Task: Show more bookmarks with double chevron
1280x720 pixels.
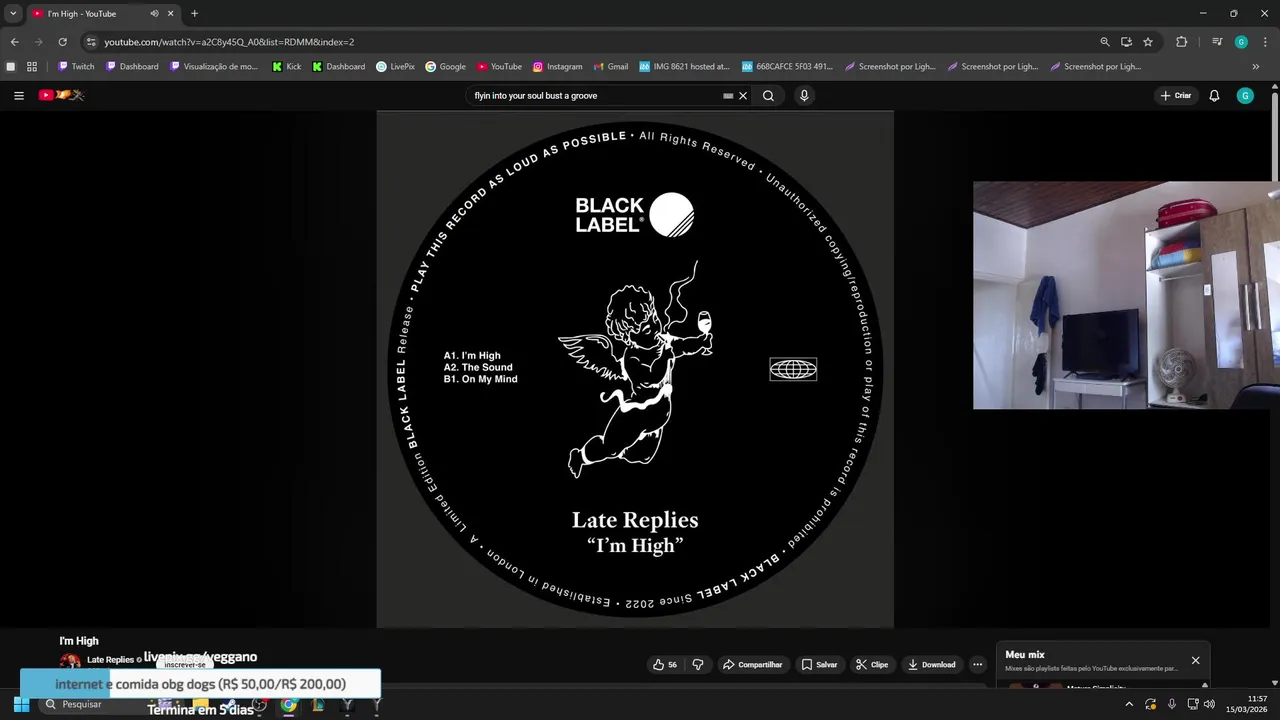Action: click(1256, 67)
